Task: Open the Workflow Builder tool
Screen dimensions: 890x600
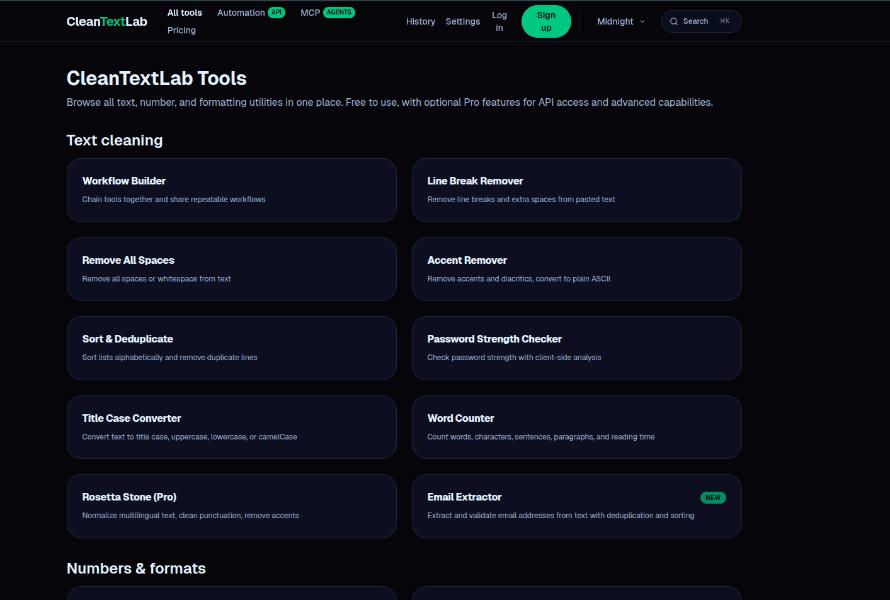Action: point(231,190)
